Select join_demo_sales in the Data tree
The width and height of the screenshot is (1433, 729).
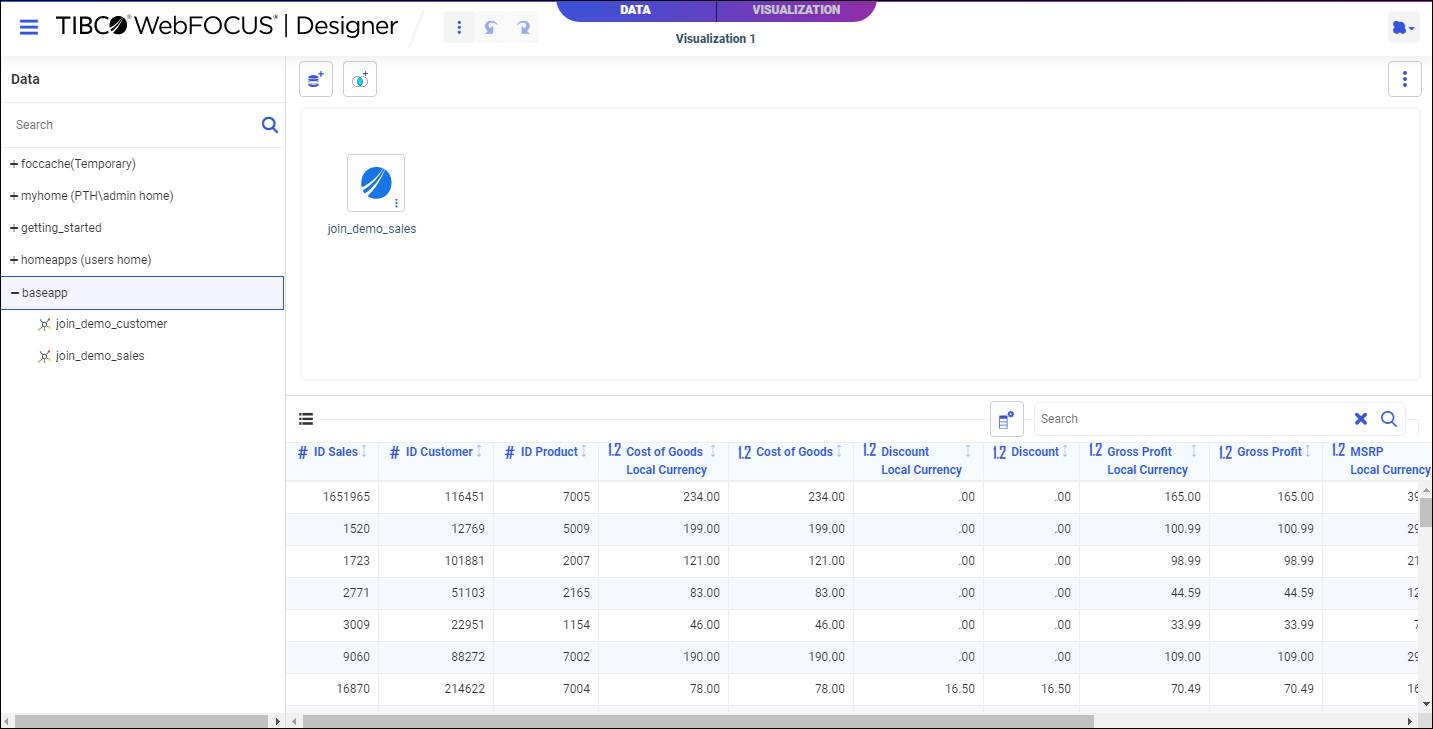(x=100, y=356)
